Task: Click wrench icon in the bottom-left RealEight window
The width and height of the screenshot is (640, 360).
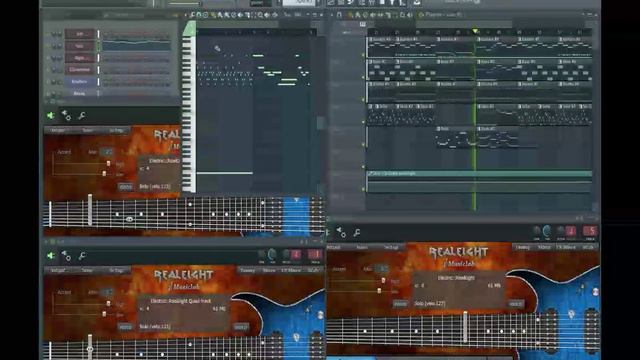Action: coord(82,256)
